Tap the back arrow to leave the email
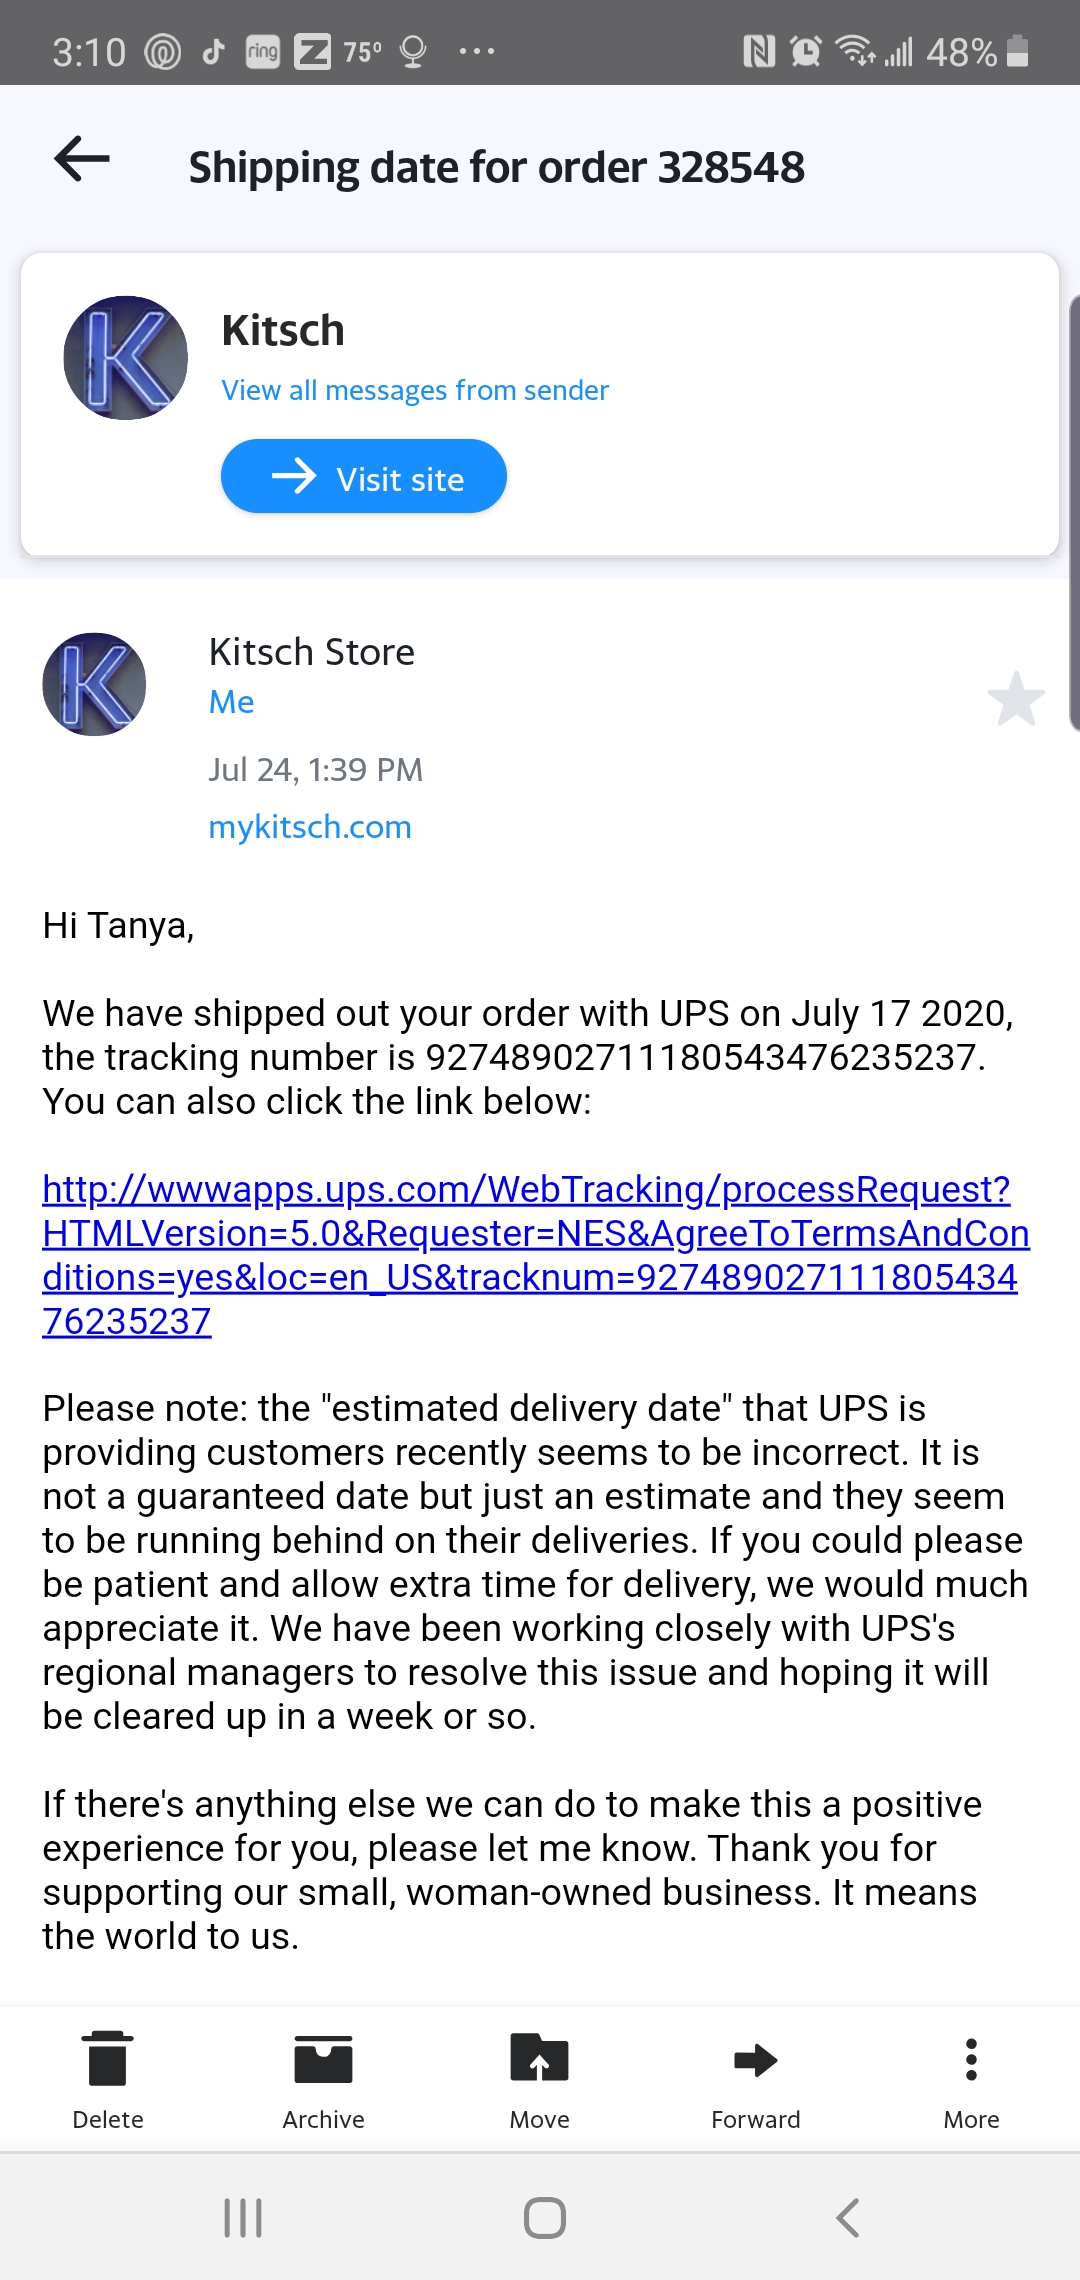This screenshot has height=2280, width=1080. 79,160
